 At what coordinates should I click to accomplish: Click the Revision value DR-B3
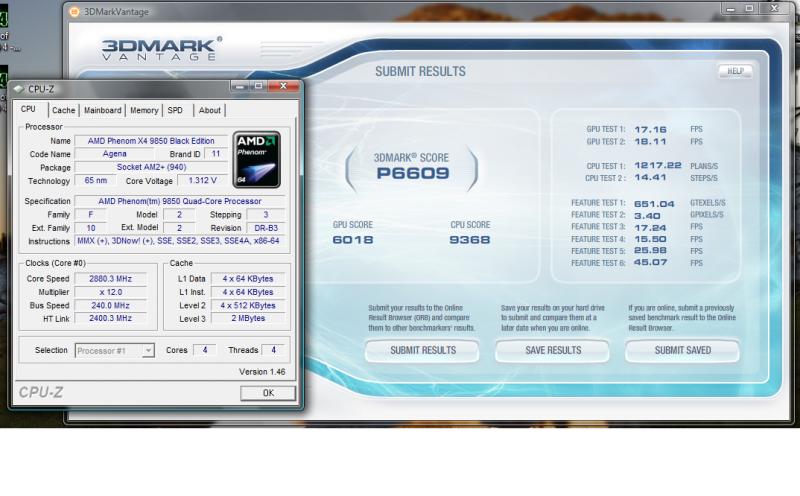(266, 228)
